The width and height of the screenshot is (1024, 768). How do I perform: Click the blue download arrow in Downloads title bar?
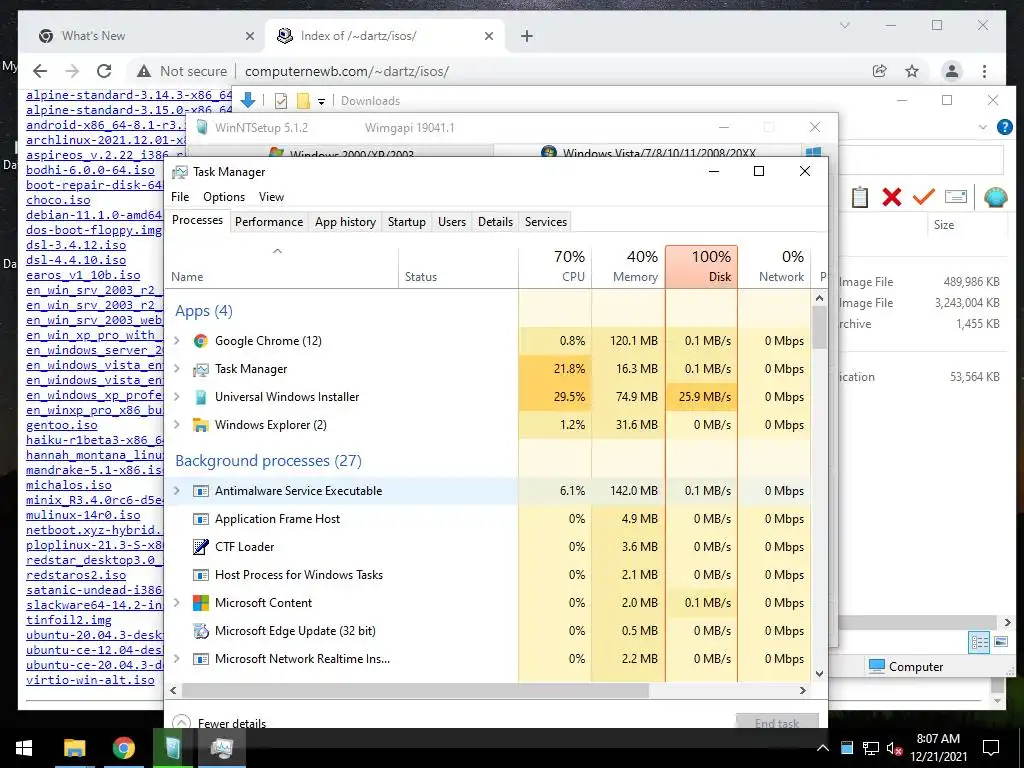248,100
